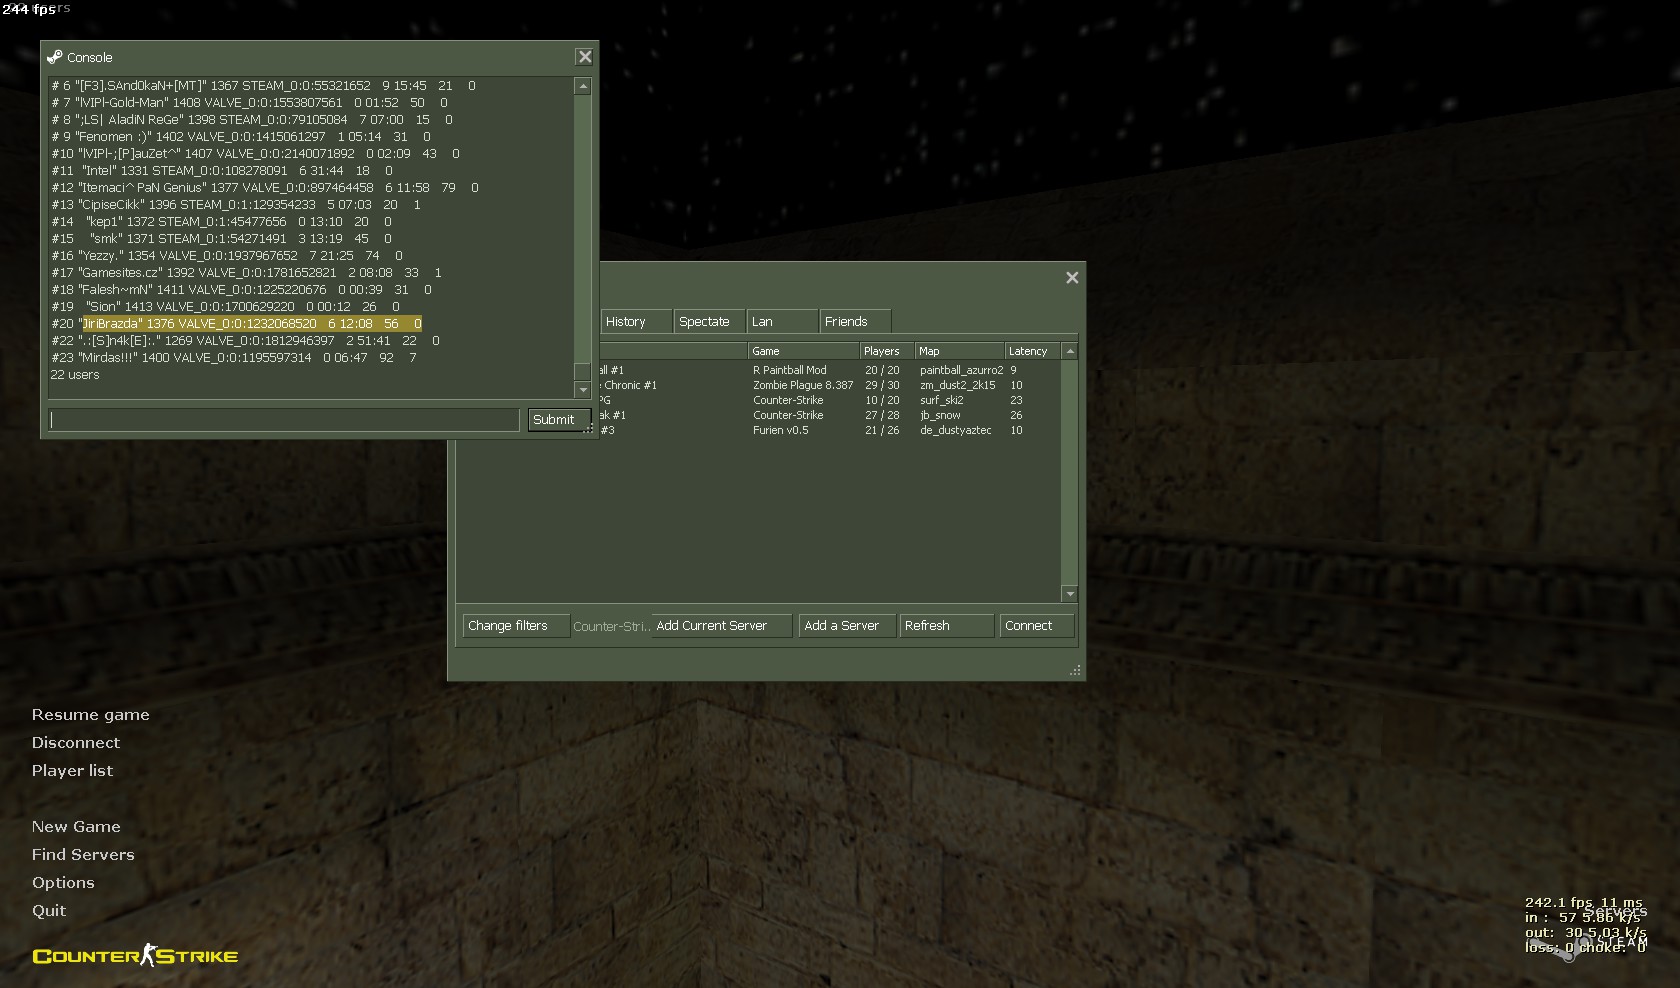Go to the Friends tab
This screenshot has height=988, width=1680.
pyautogui.click(x=846, y=322)
